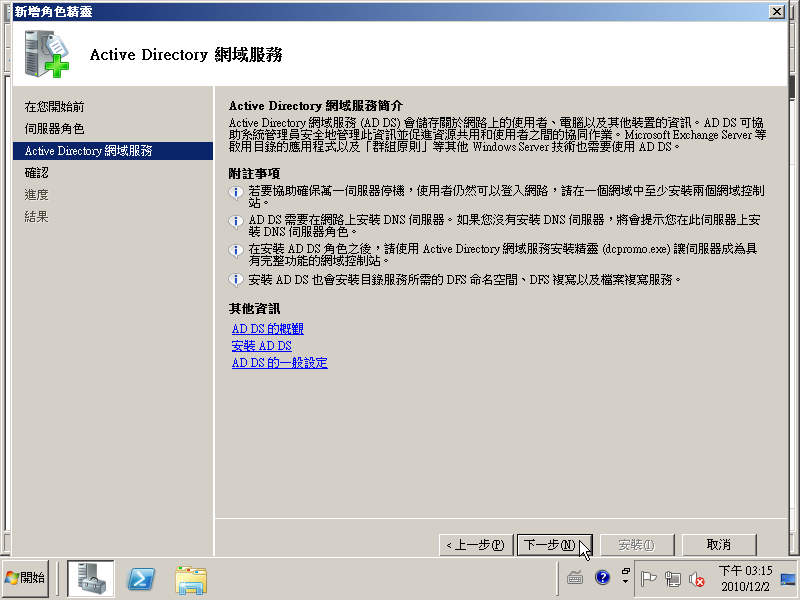Screen dimensions: 800x600
Task: Click the 取消 button
Action: pyautogui.click(x=719, y=545)
